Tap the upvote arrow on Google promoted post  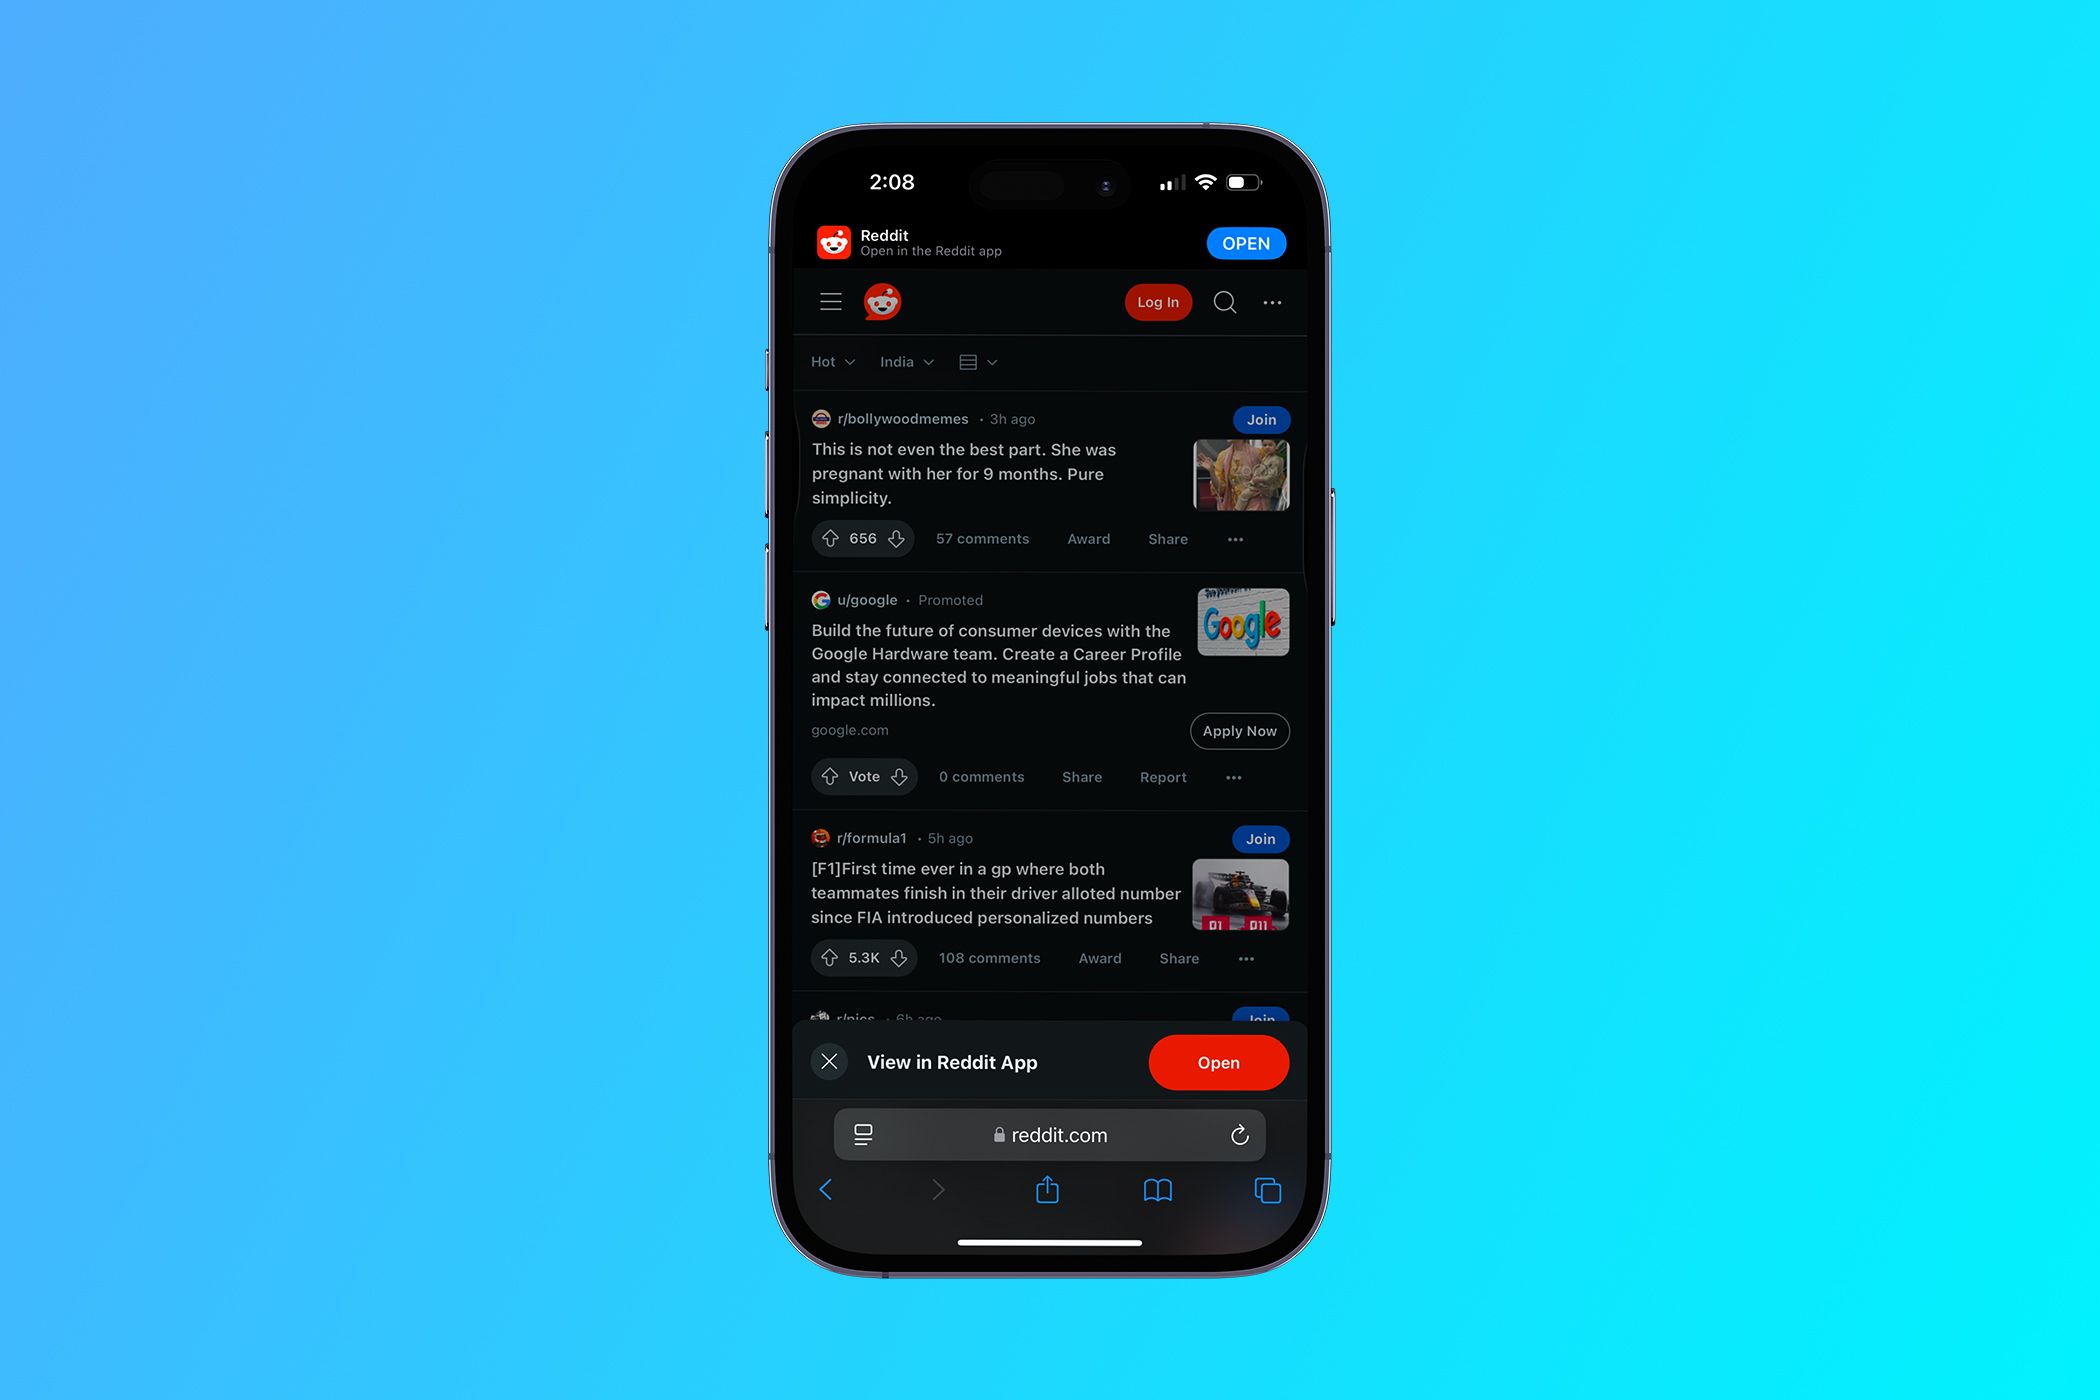click(x=830, y=777)
